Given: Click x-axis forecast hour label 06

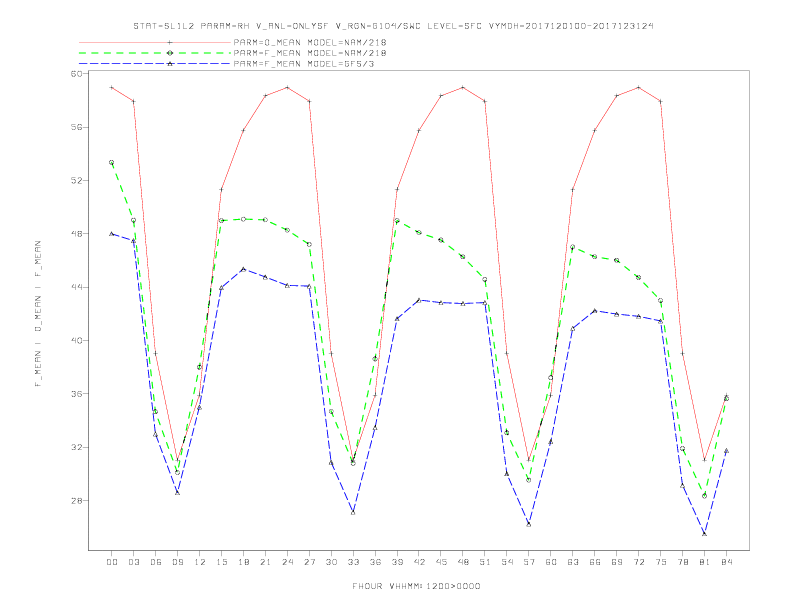Looking at the screenshot, I should [x=156, y=562].
